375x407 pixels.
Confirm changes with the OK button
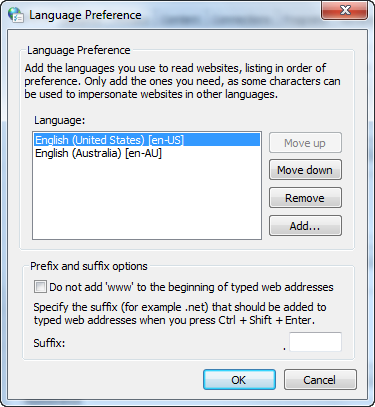point(239,380)
